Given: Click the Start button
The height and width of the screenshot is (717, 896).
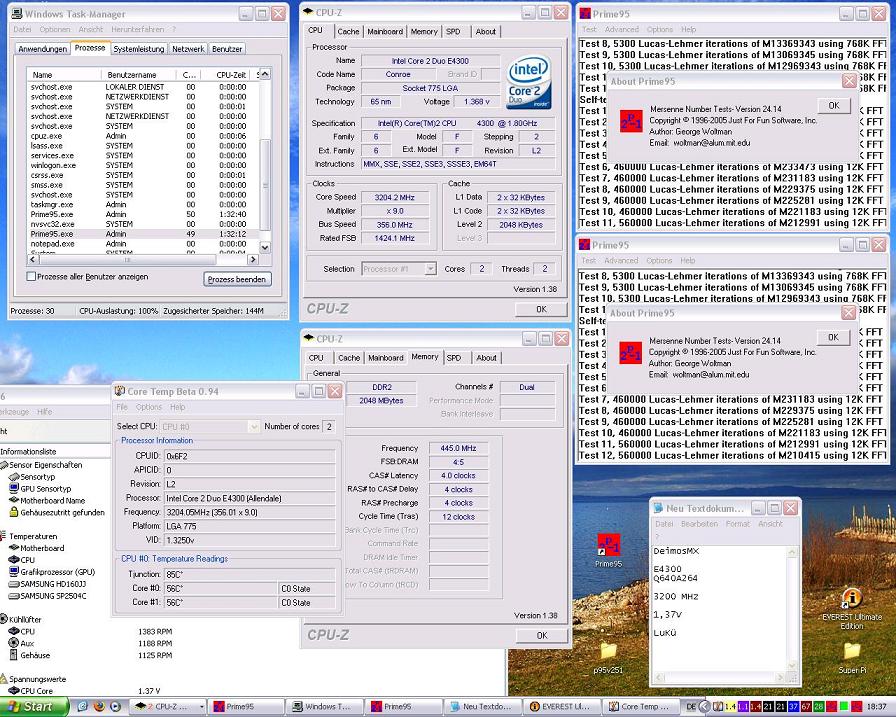Looking at the screenshot, I should click(33, 707).
